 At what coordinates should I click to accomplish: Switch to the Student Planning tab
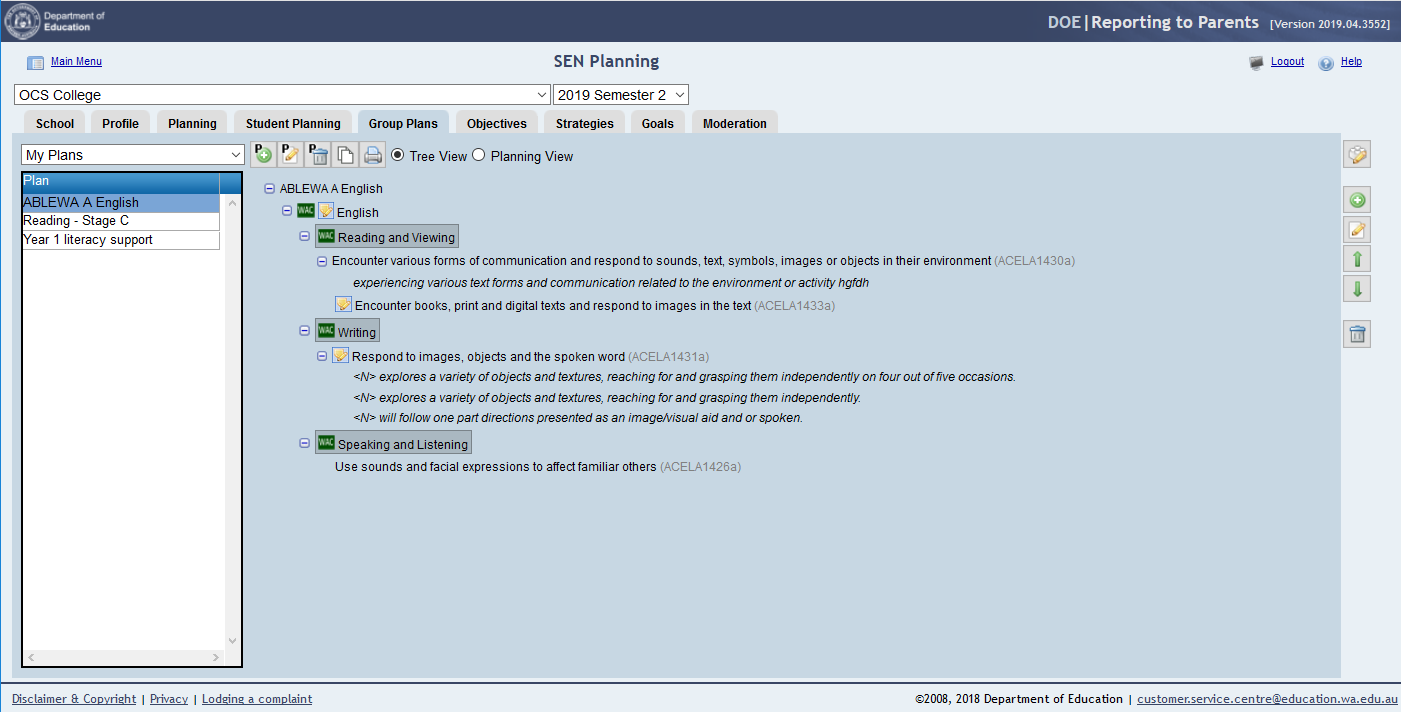click(x=293, y=123)
